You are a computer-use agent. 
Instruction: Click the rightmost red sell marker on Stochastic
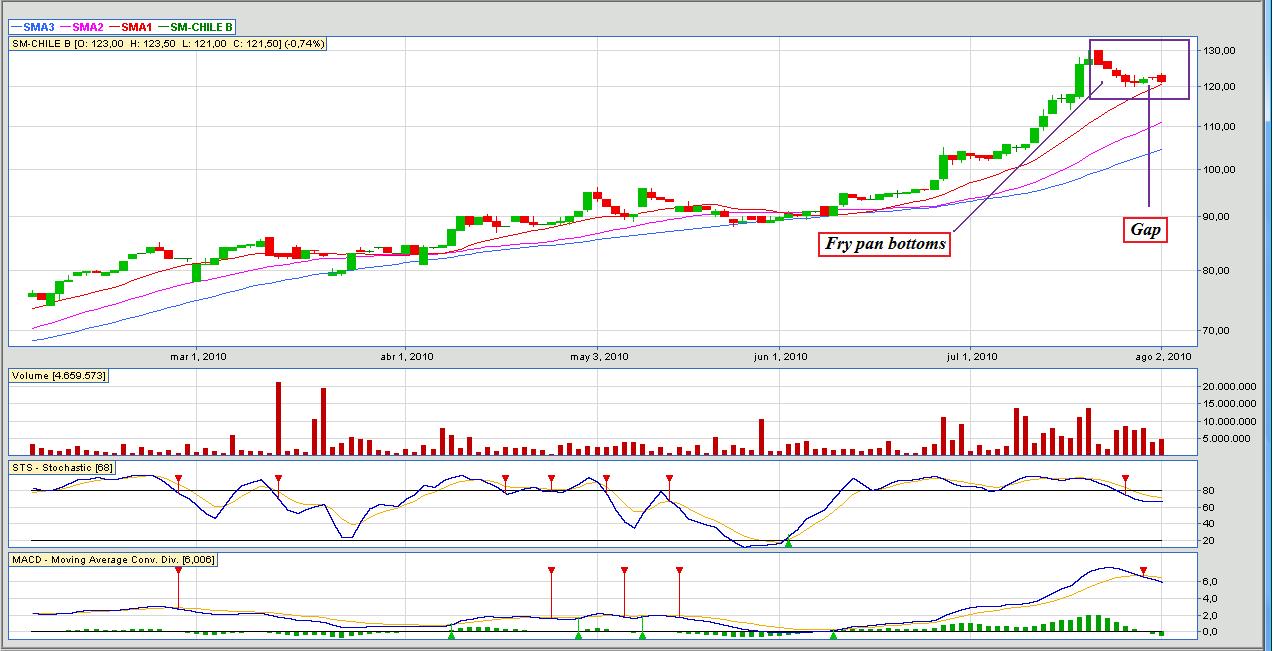[x=1125, y=478]
